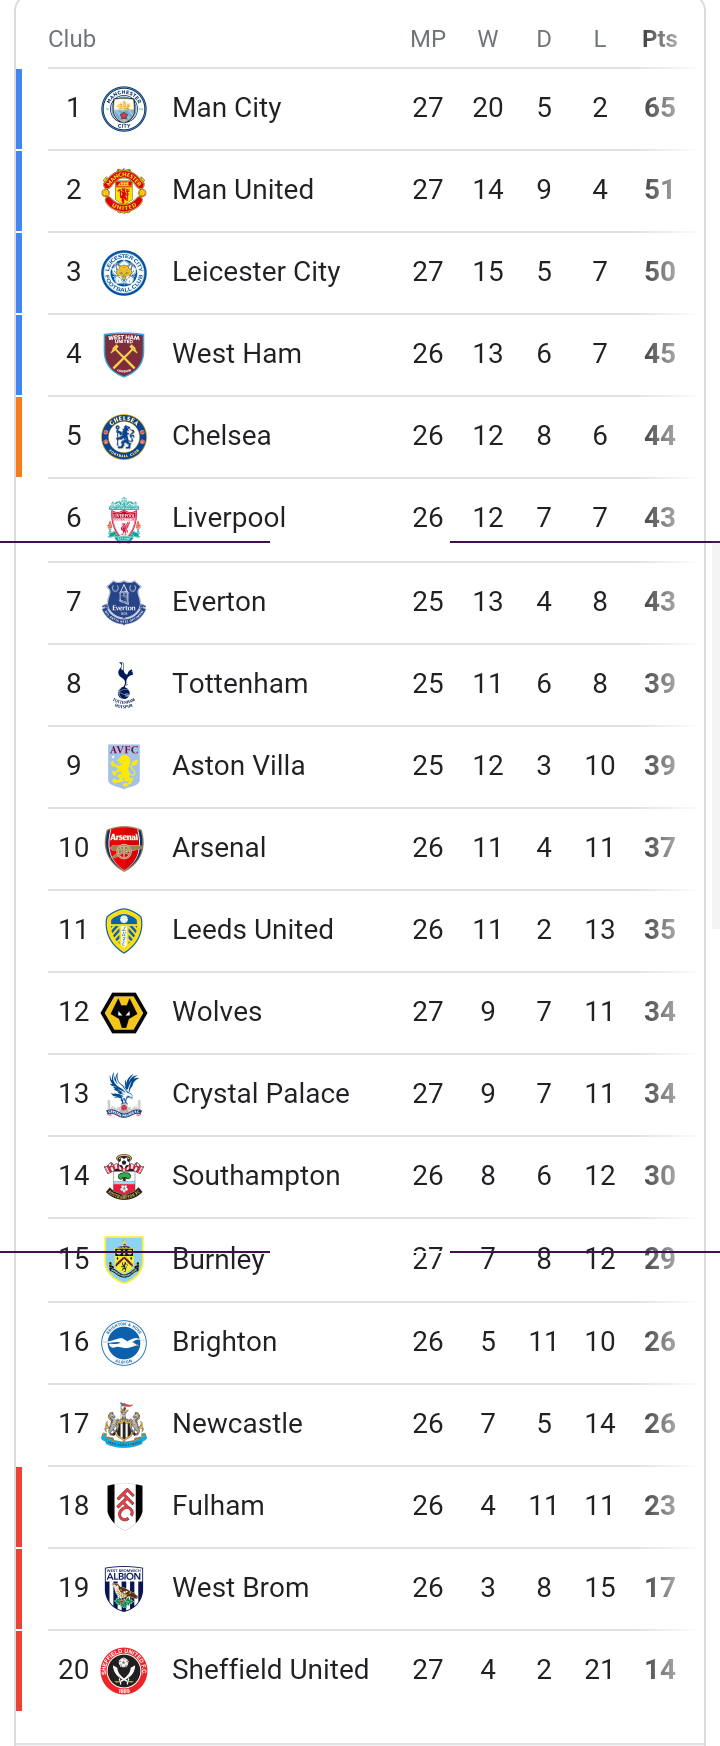The width and height of the screenshot is (720, 1746).
Task: Click the Club column header
Action: 72,39
